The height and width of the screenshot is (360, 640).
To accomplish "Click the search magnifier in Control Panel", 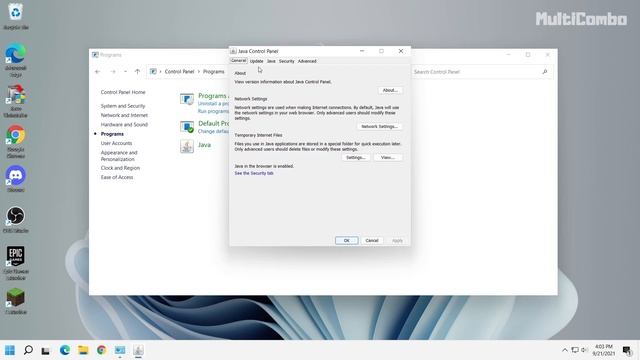I will pyautogui.click(x=544, y=72).
